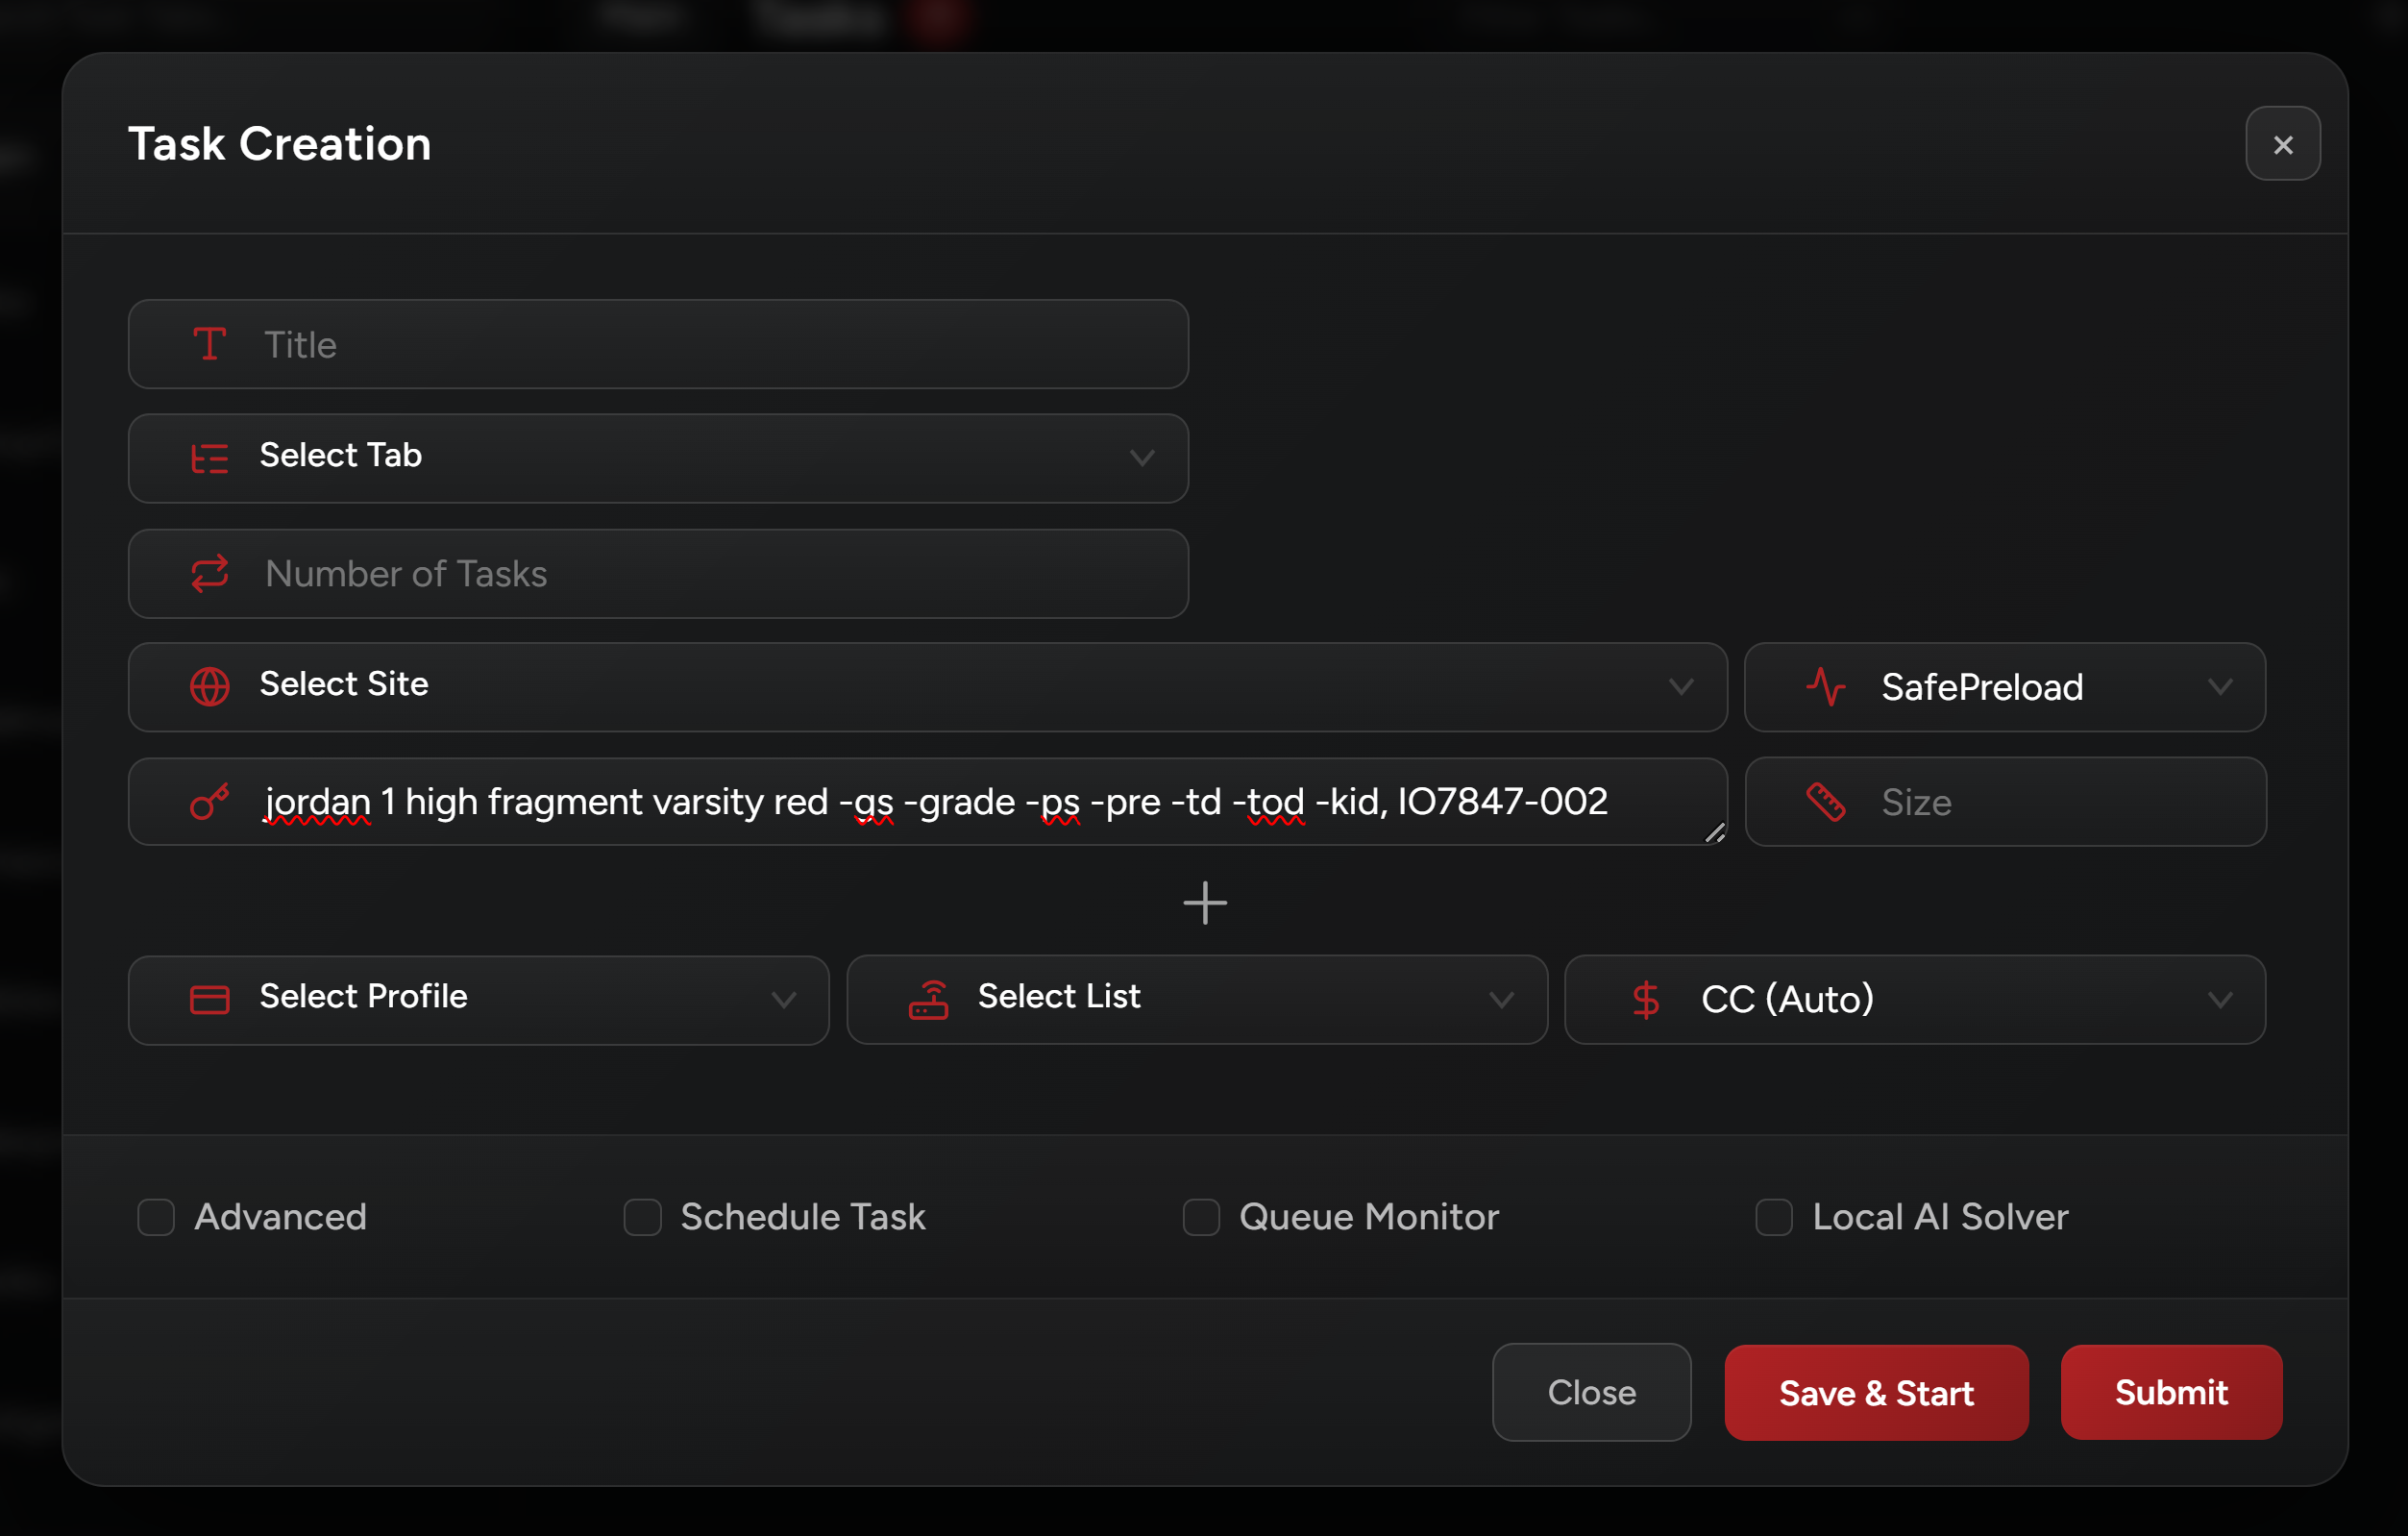Click the Submit button
2408x1536 pixels.
(x=2170, y=1392)
